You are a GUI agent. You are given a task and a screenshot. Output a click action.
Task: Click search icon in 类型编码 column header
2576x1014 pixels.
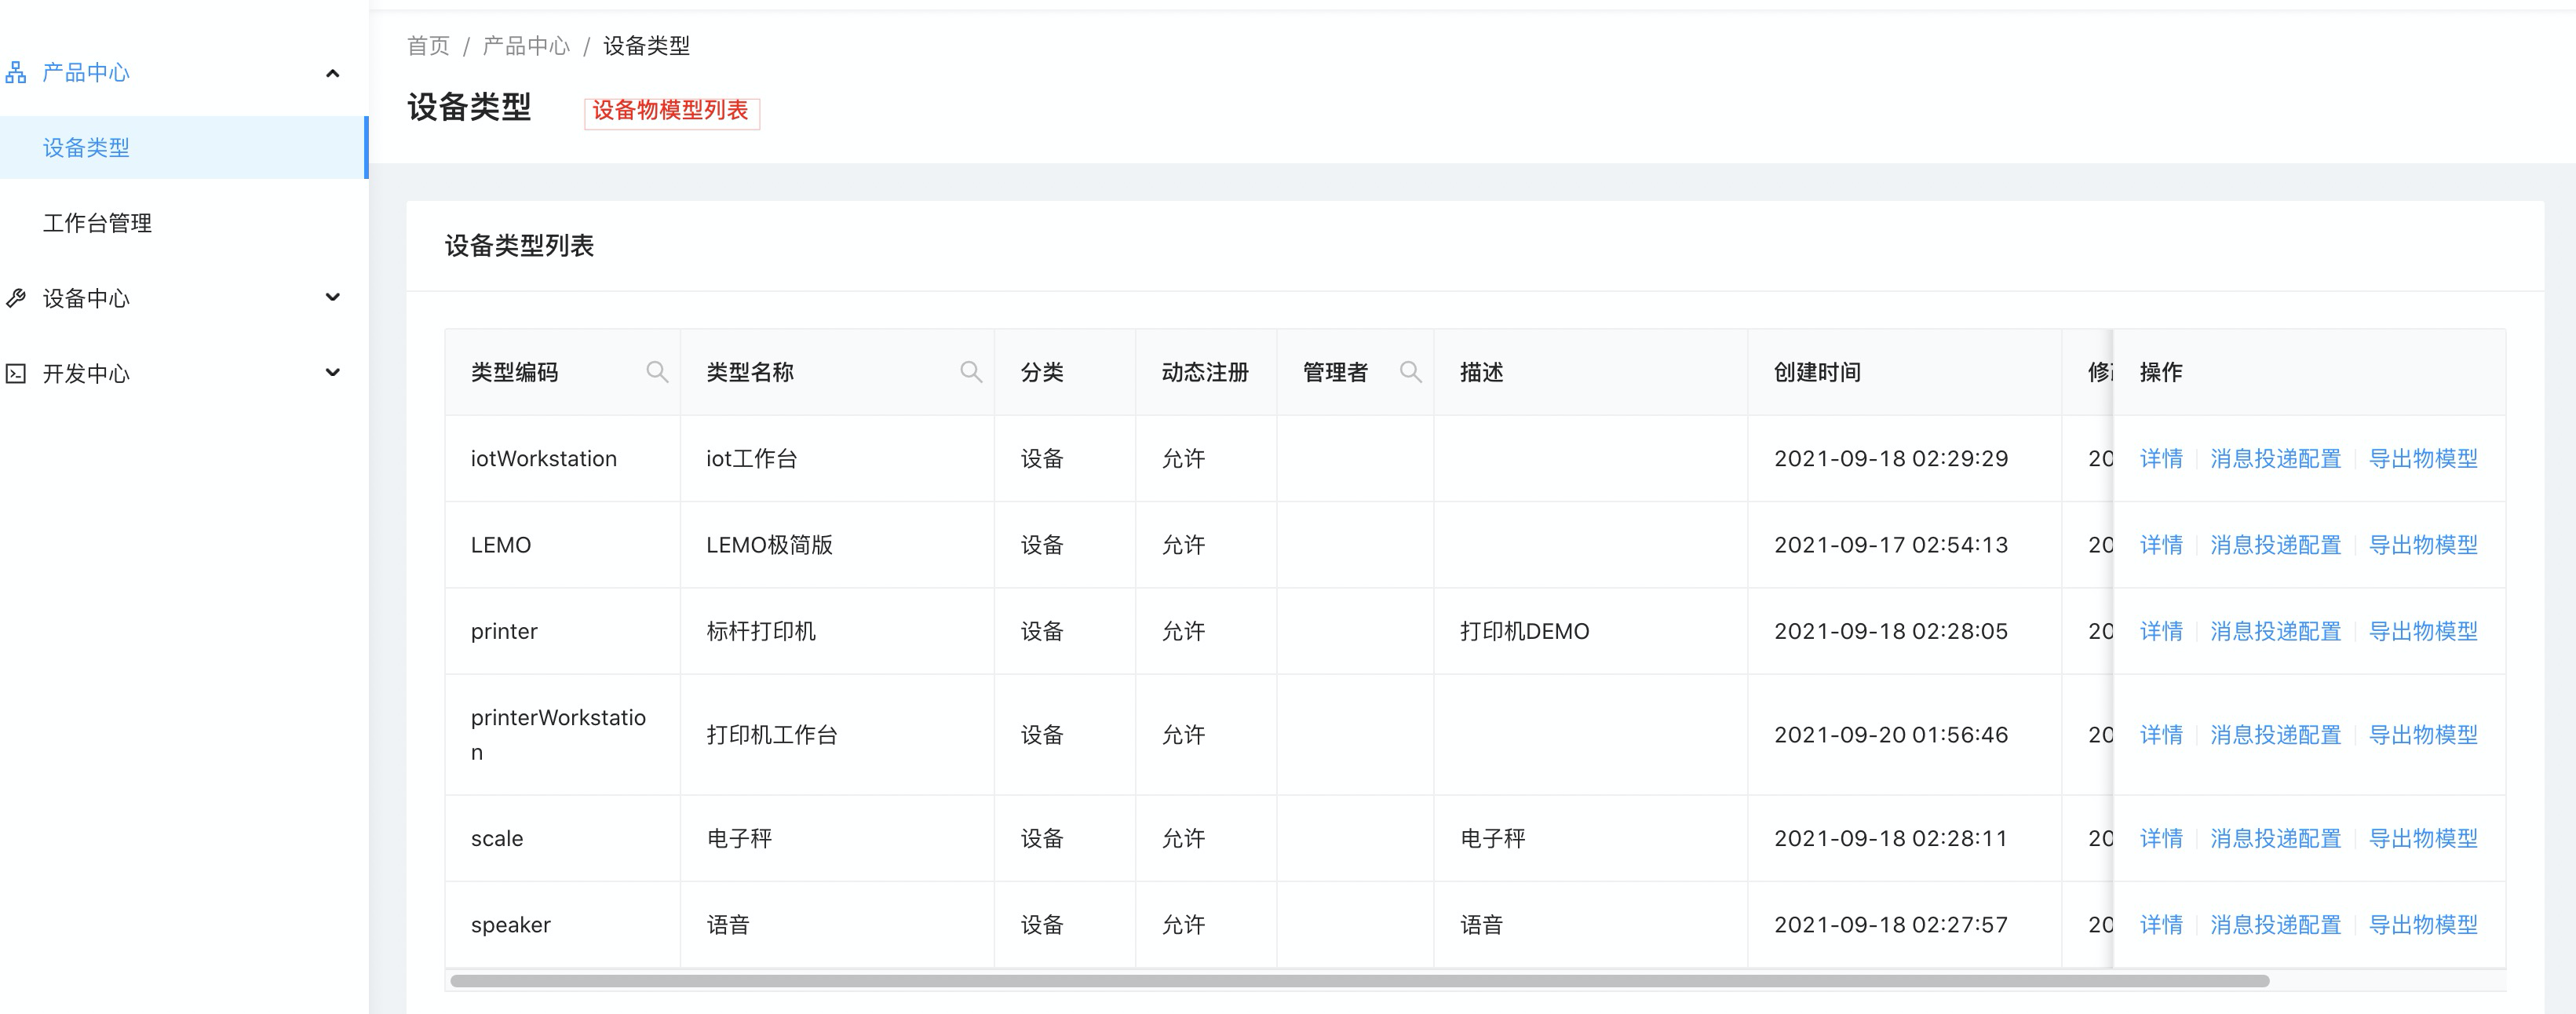pyautogui.click(x=656, y=372)
